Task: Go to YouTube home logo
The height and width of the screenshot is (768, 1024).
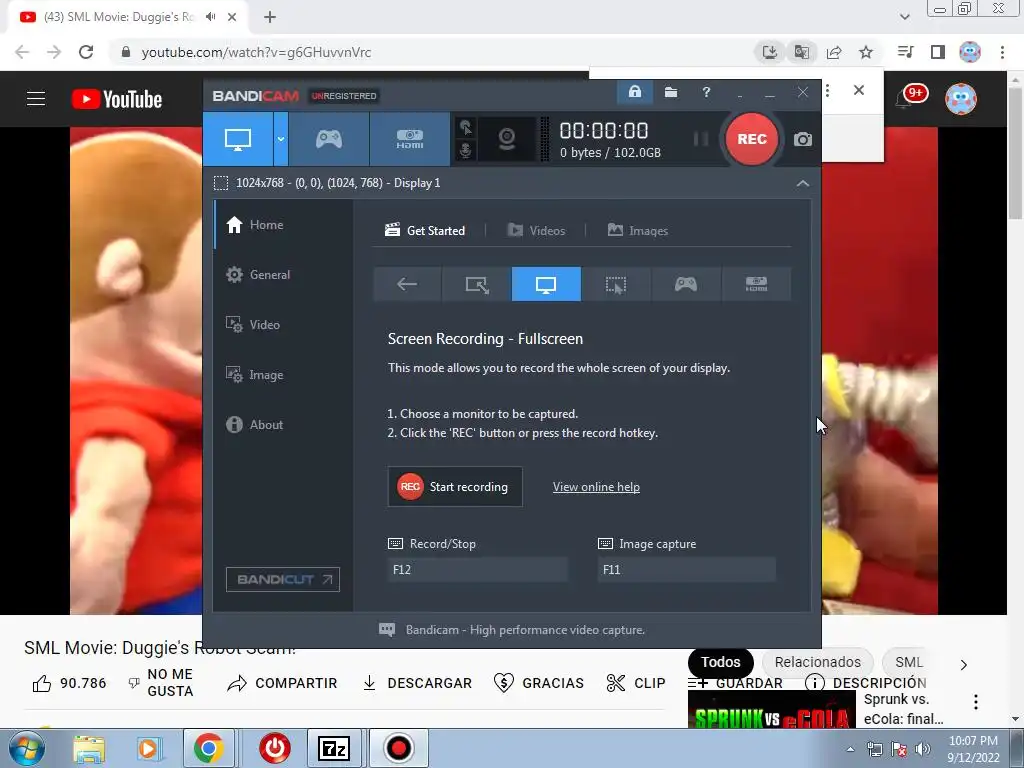Action: click(x=117, y=99)
